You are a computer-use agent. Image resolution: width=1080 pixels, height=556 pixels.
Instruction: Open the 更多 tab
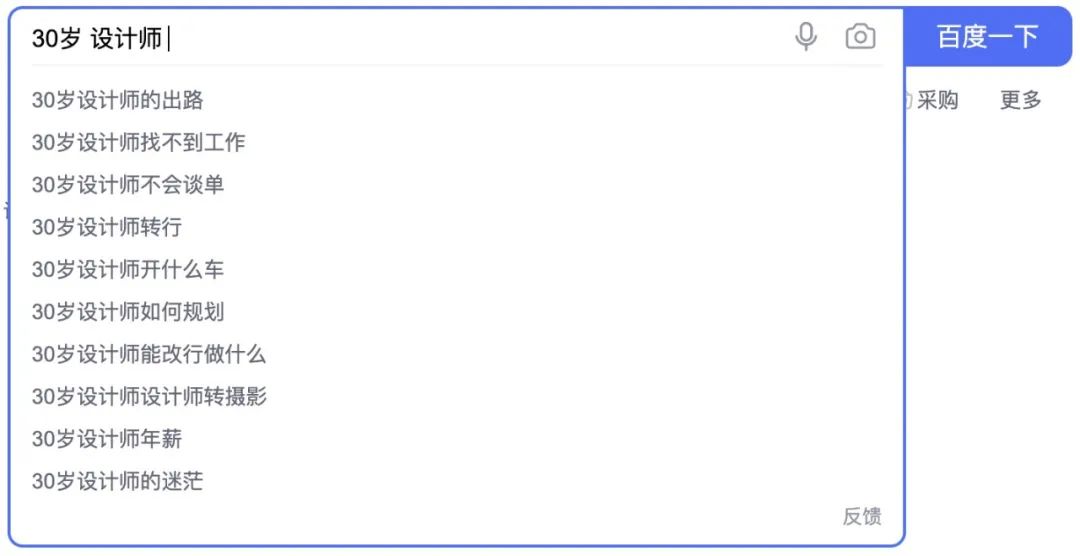pyautogui.click(x=1020, y=100)
